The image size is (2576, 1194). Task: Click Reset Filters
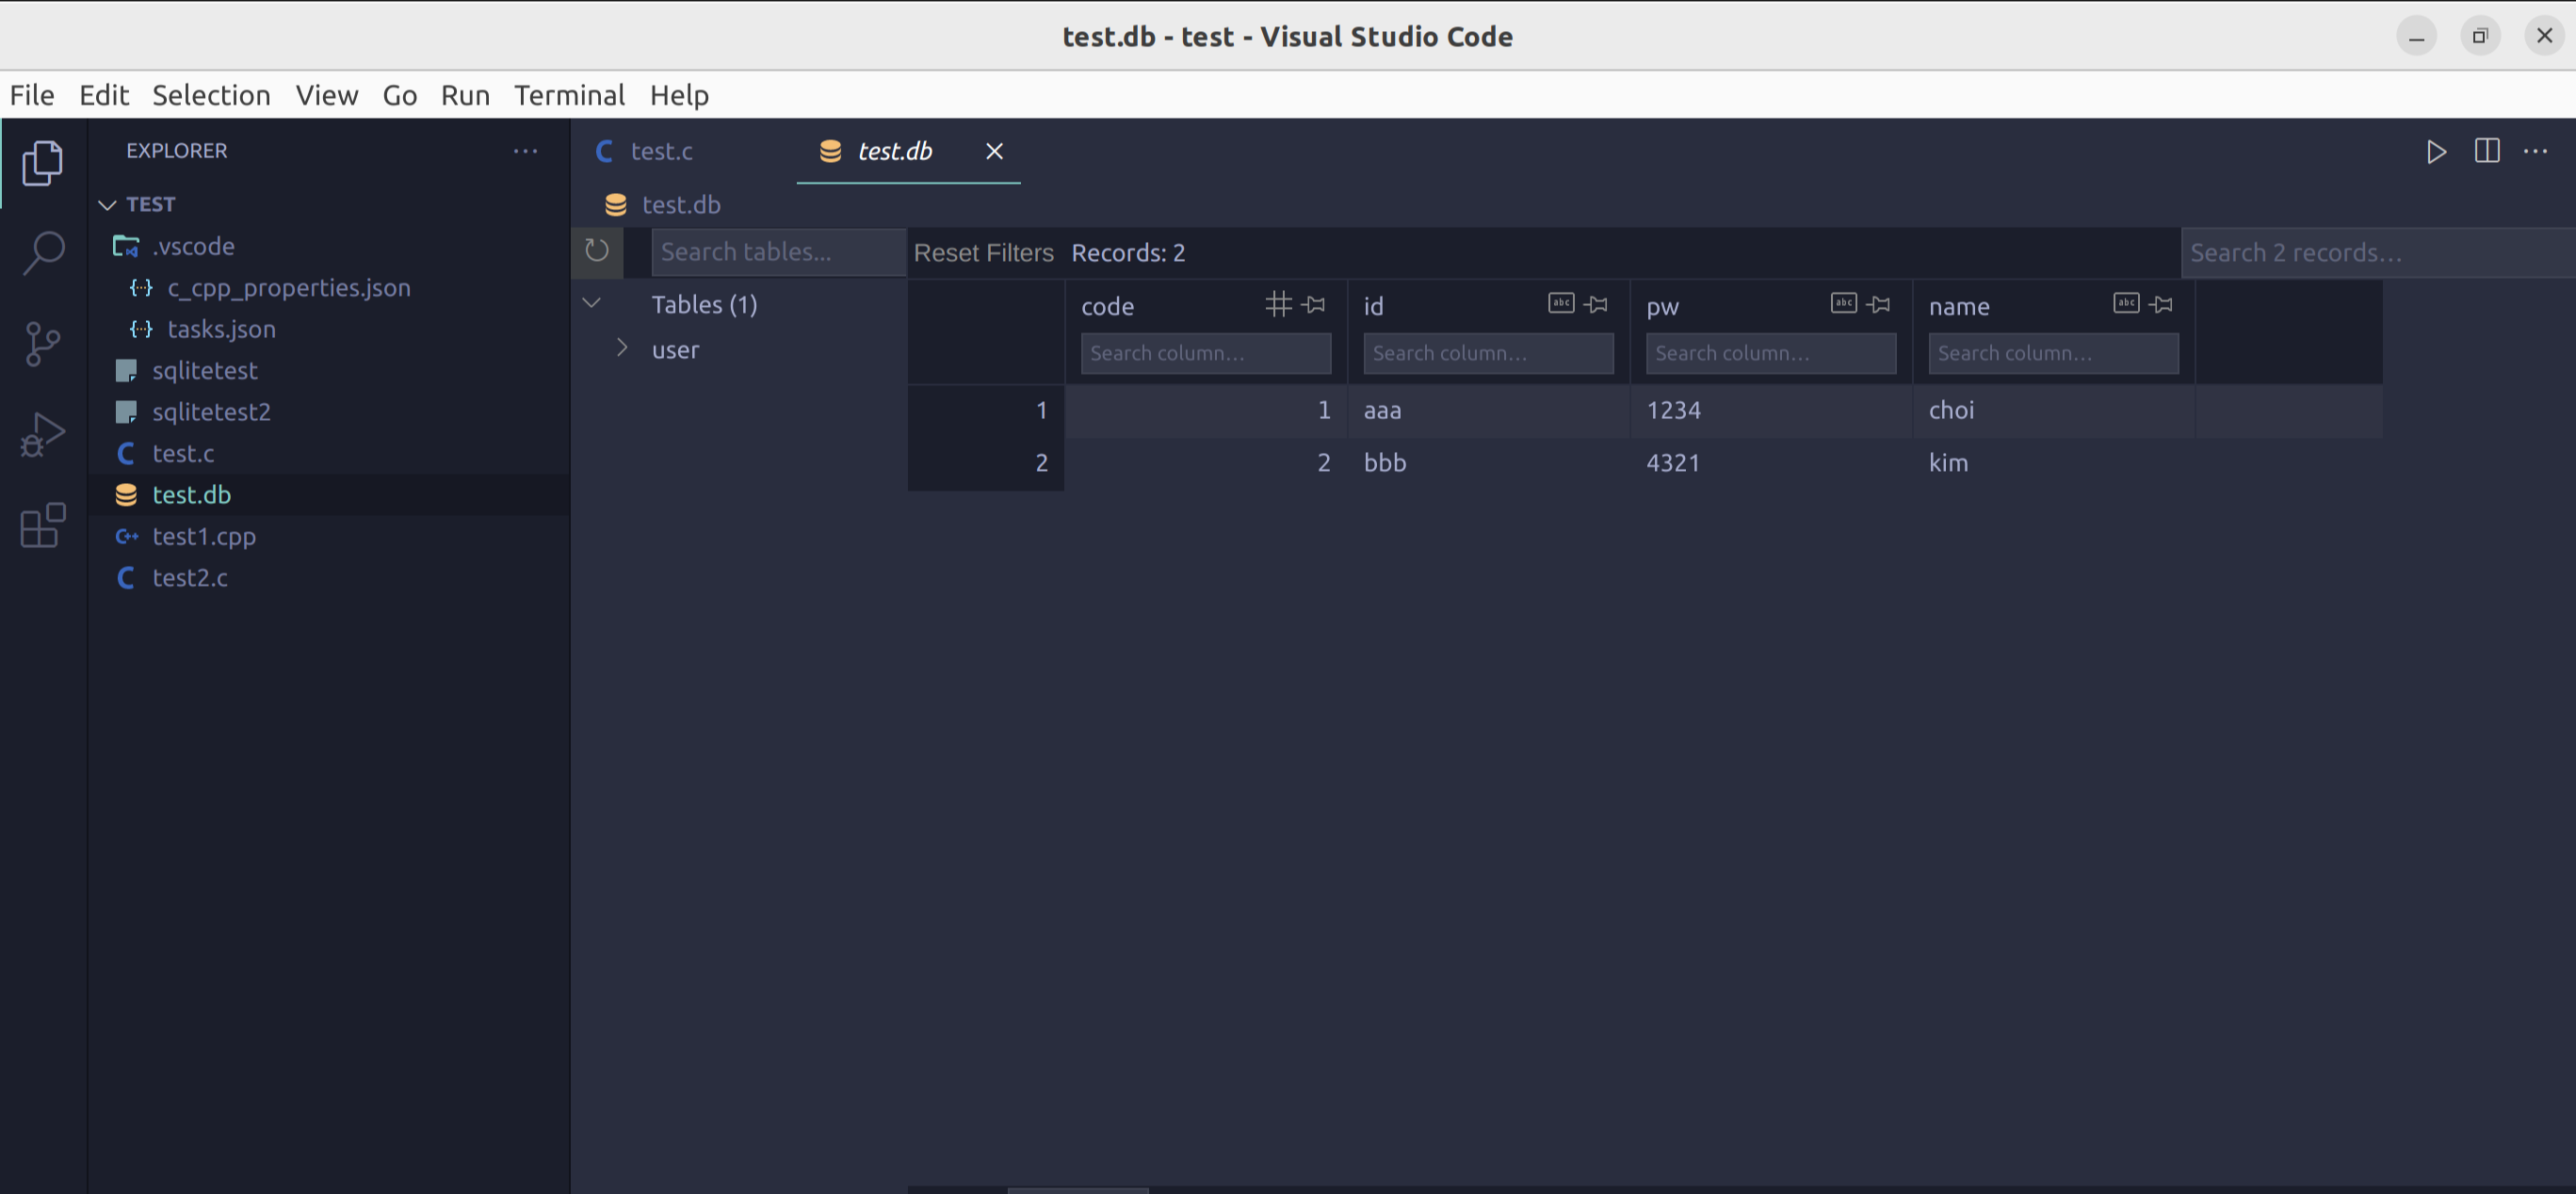pyautogui.click(x=983, y=253)
